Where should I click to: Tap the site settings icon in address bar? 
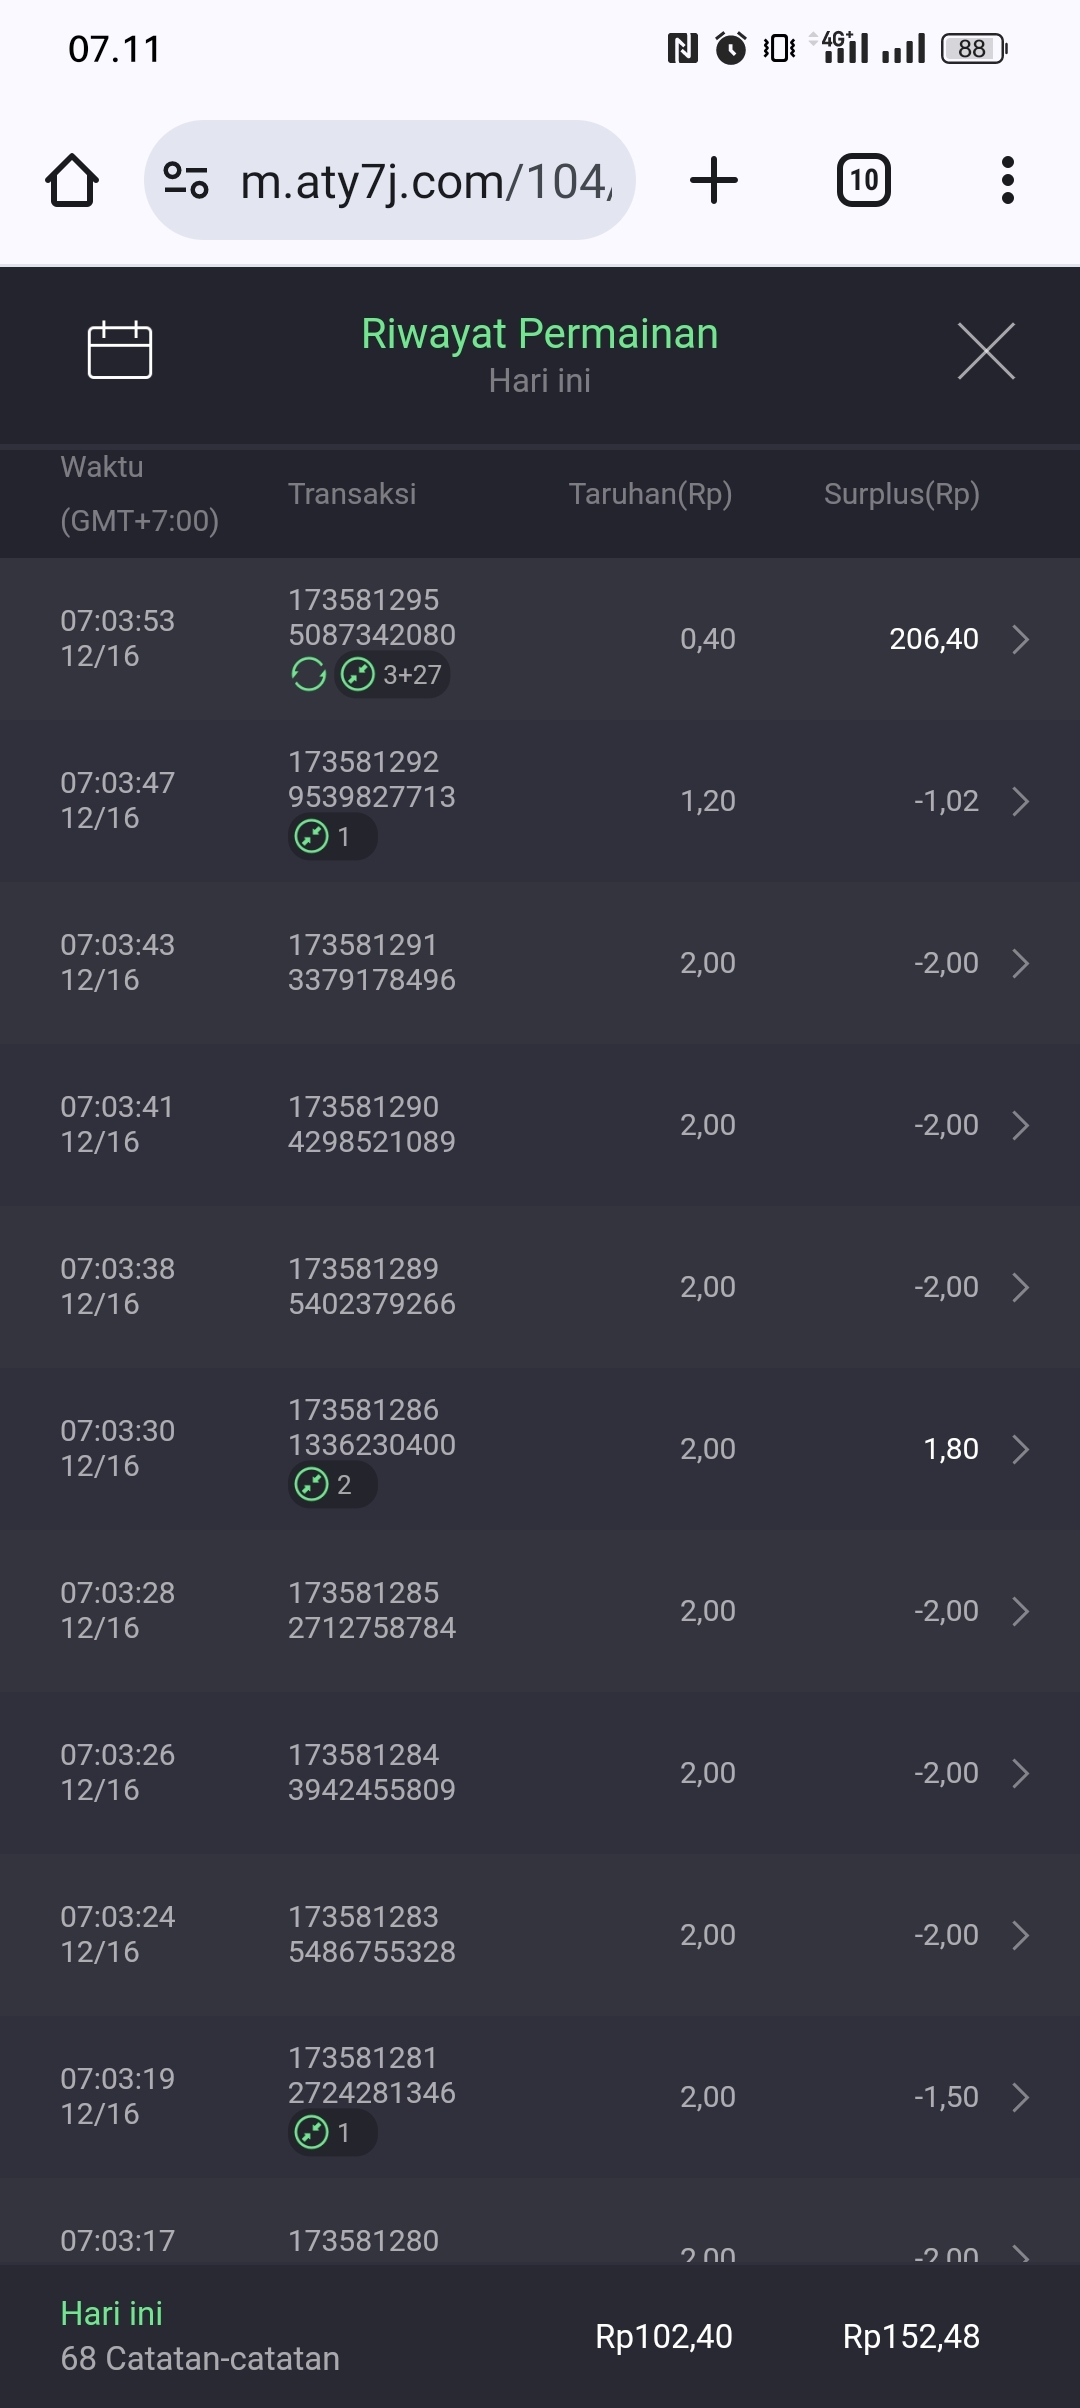click(x=186, y=181)
